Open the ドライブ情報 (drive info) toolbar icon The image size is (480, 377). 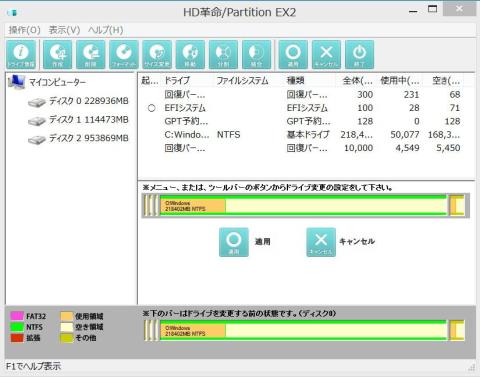[x=21, y=55]
